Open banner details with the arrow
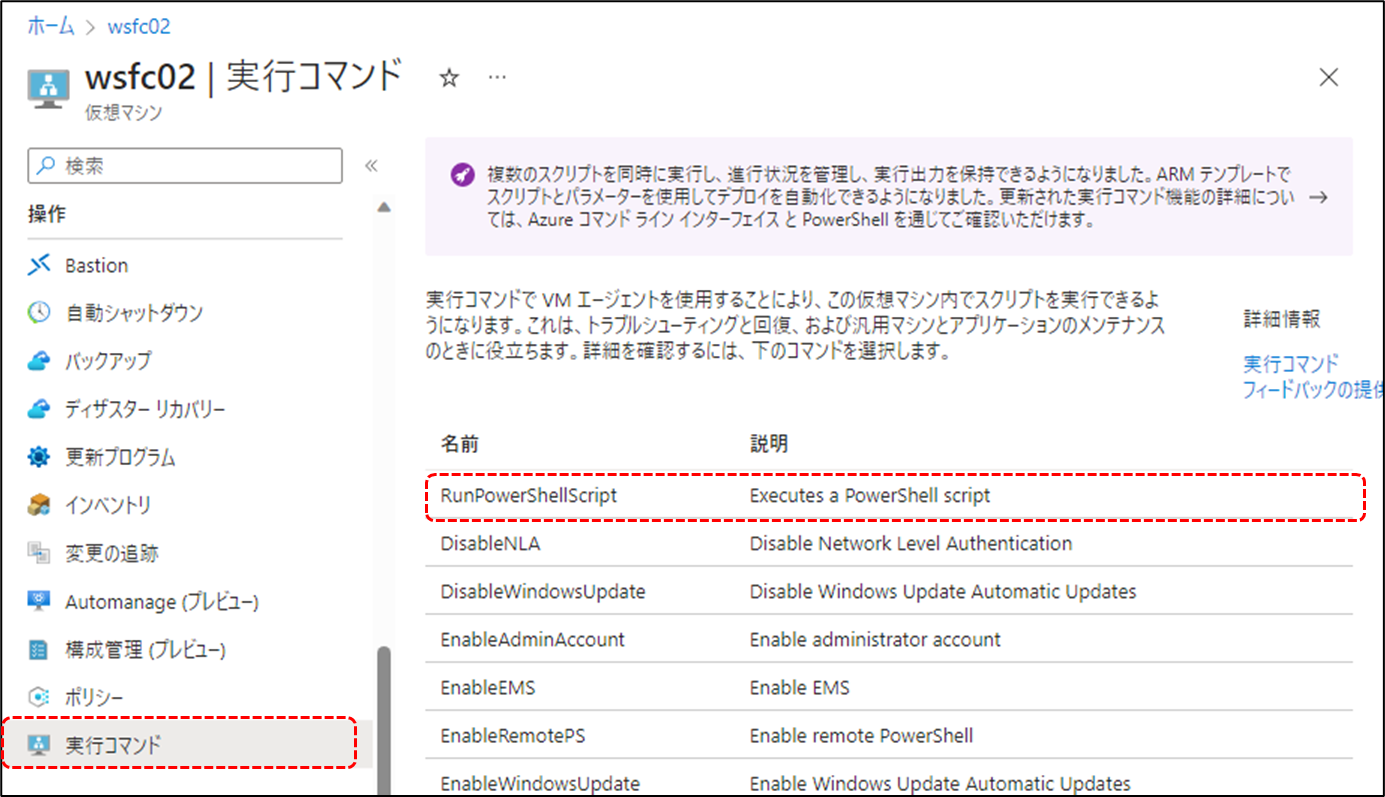The height and width of the screenshot is (797, 1385). tap(1318, 197)
